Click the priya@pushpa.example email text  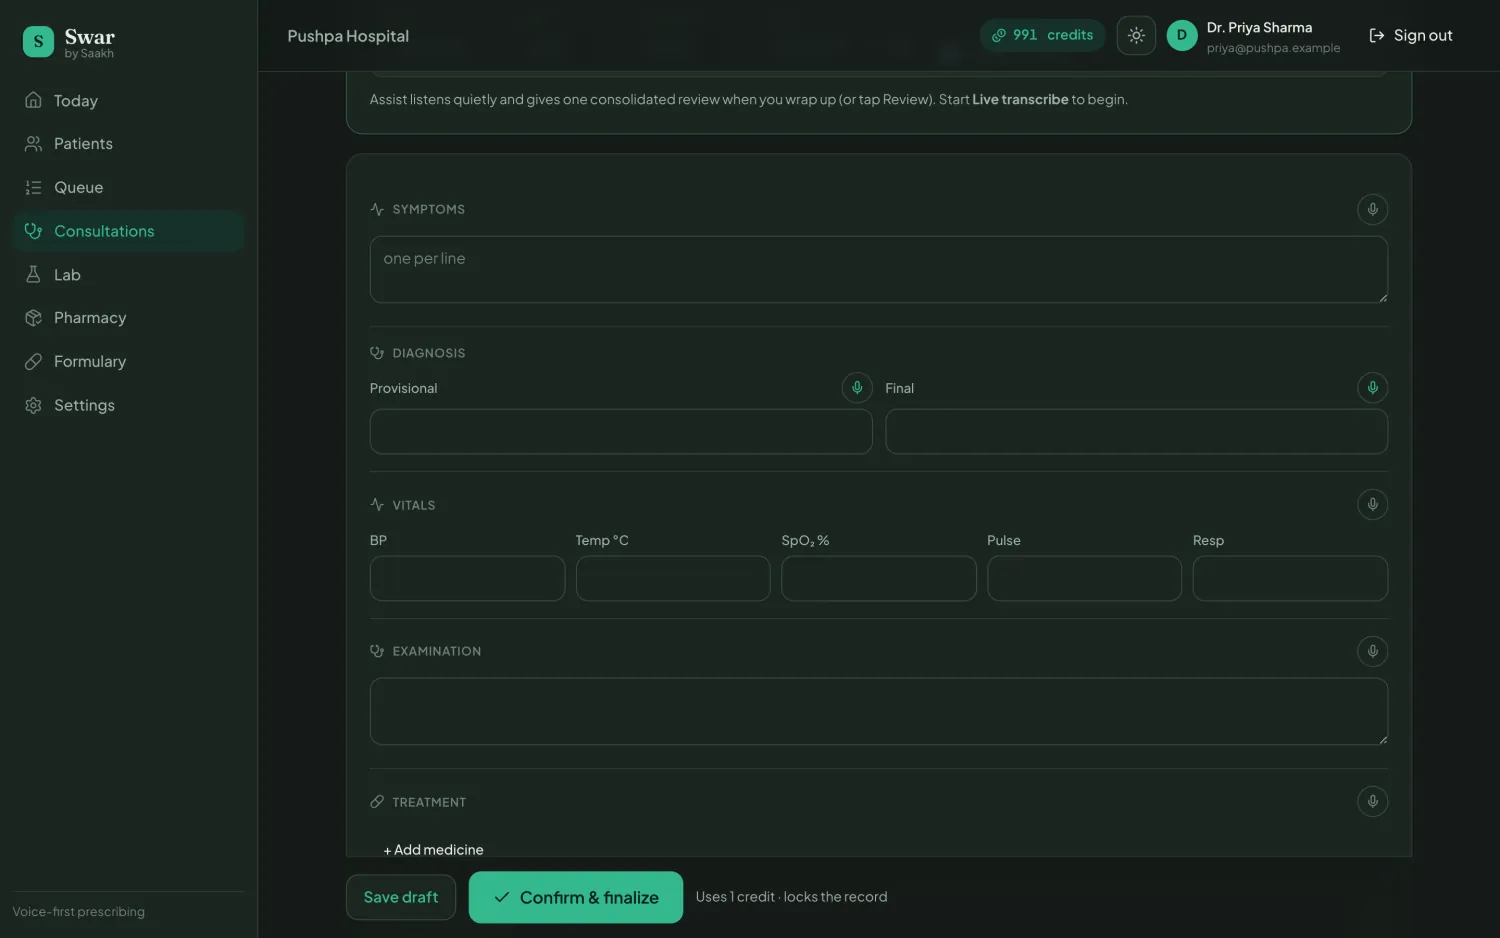tap(1273, 48)
